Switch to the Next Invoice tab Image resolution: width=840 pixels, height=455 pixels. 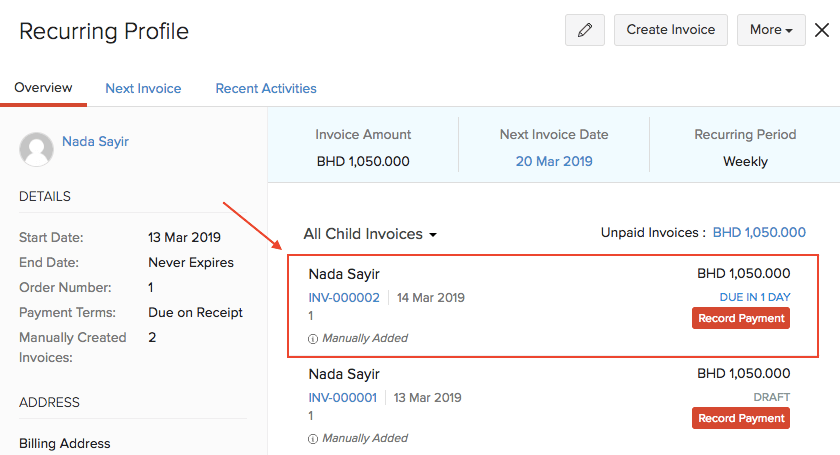click(x=143, y=88)
